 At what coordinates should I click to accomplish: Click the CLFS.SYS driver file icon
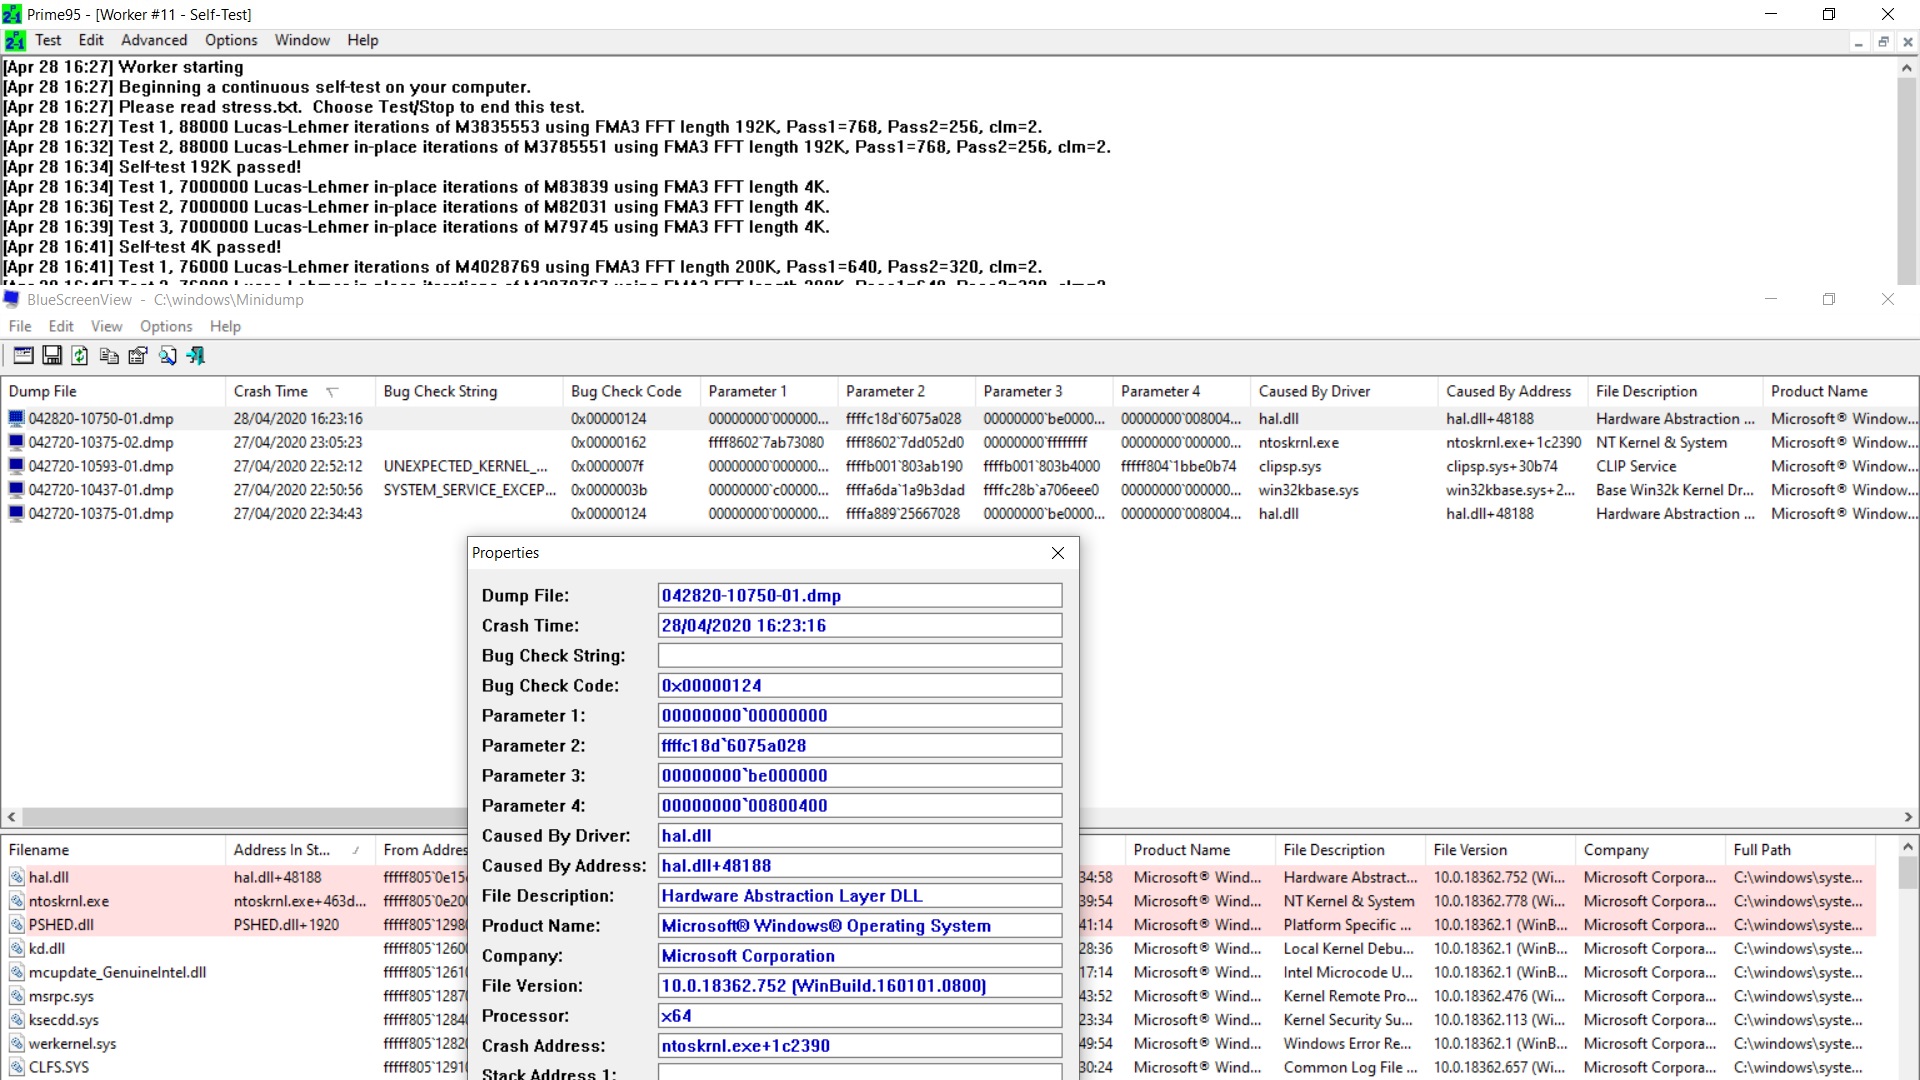pos(17,1068)
